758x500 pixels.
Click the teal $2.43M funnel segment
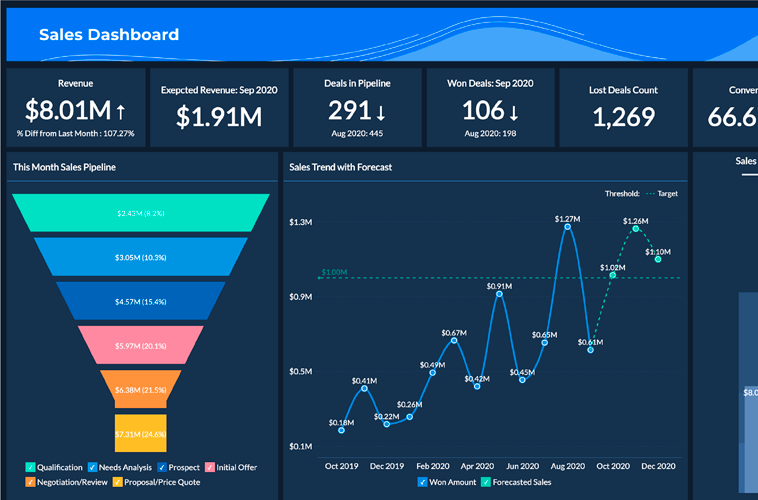point(140,213)
